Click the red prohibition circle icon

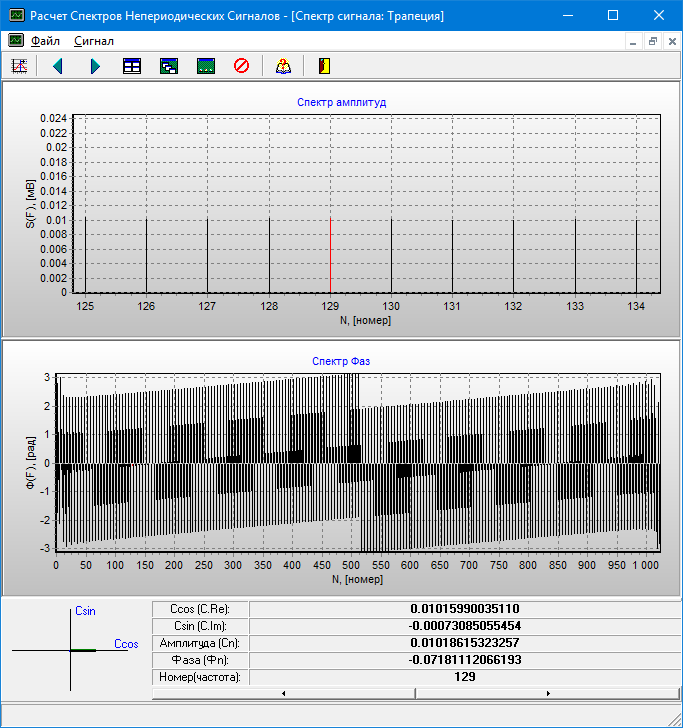[241, 66]
